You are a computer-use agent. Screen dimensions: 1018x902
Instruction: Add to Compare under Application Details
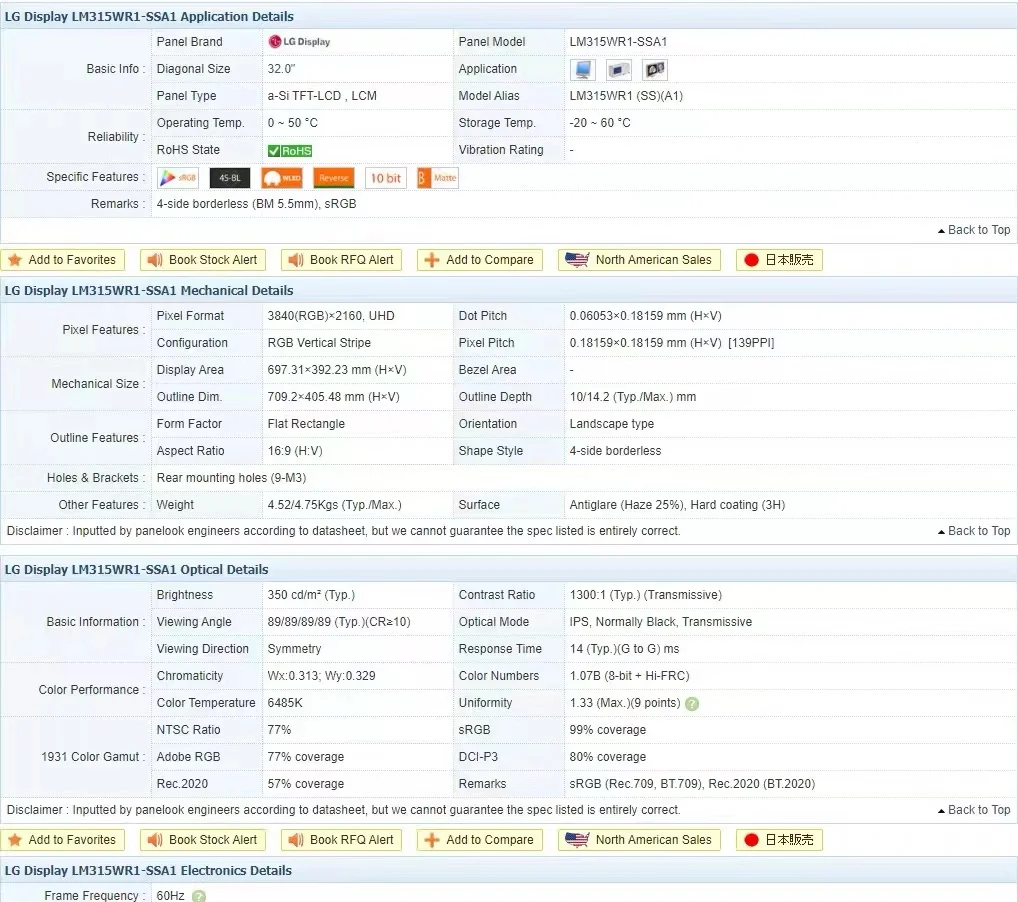(x=480, y=260)
